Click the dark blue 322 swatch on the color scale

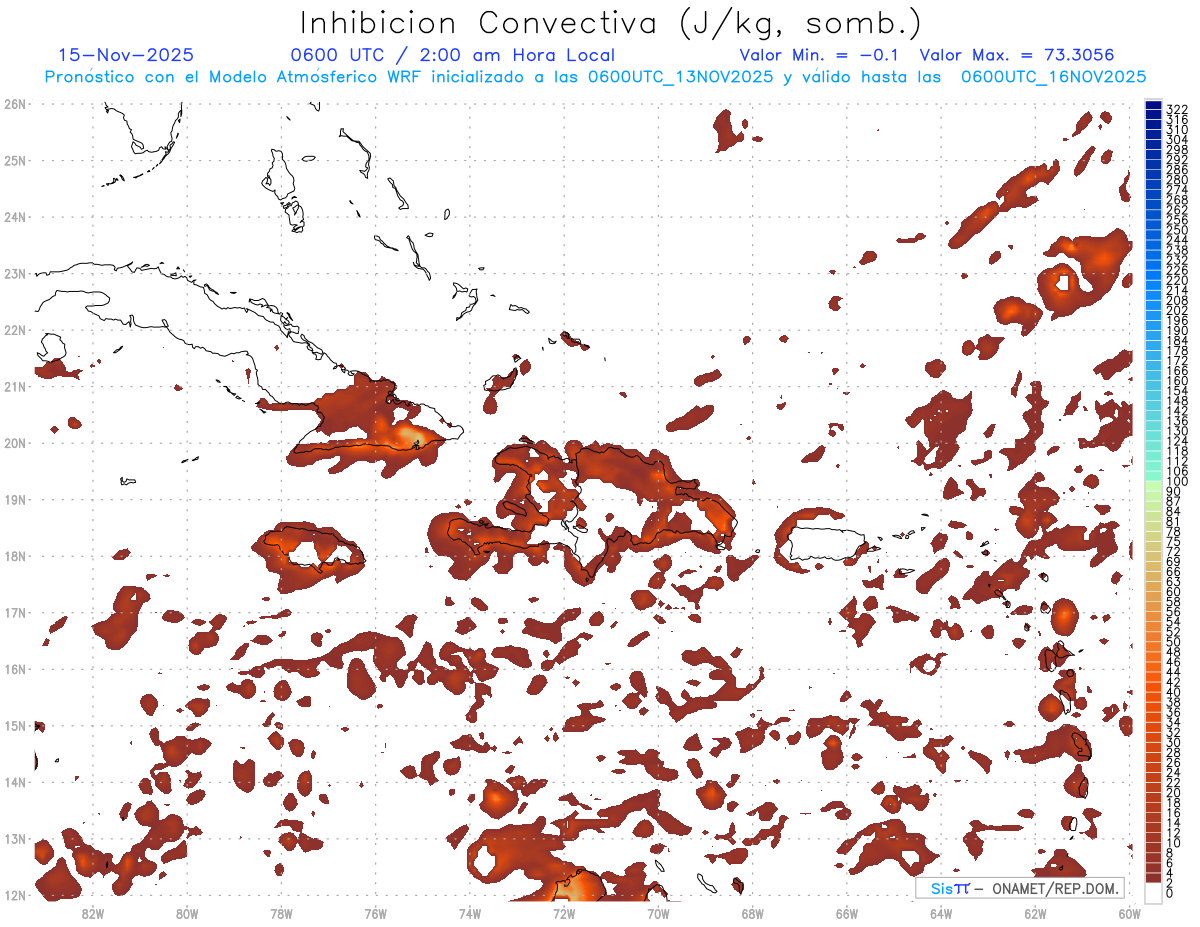1153,107
